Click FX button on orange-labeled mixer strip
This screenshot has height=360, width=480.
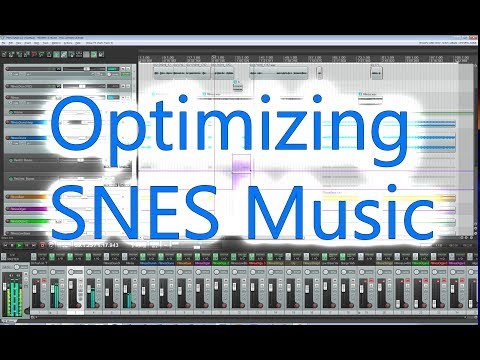179,257
